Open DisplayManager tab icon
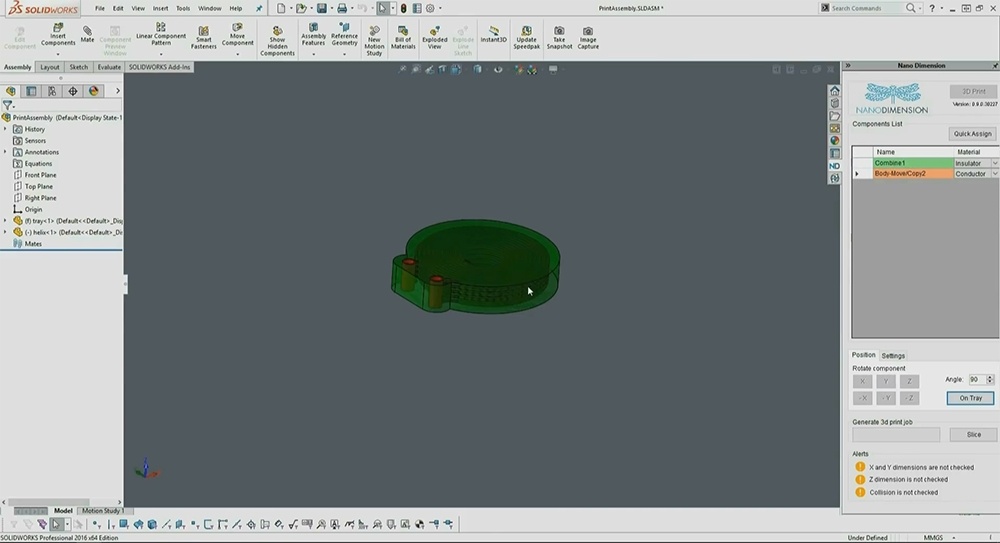Image resolution: width=1000 pixels, height=543 pixels. [x=94, y=91]
